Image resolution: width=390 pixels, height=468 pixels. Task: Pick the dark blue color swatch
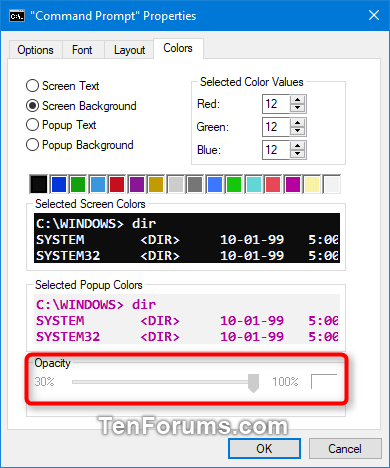tap(59, 184)
